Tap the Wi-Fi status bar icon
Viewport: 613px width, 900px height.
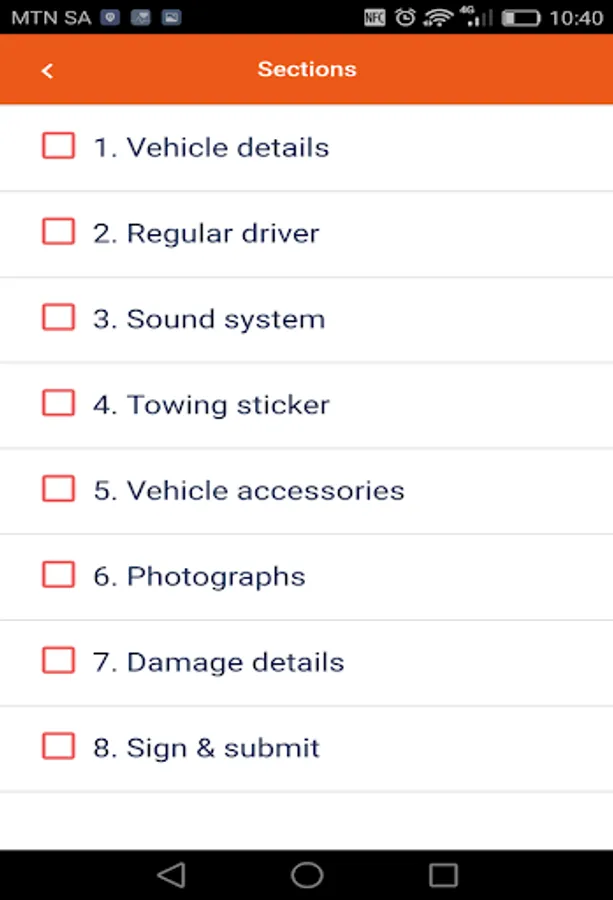pos(437,18)
